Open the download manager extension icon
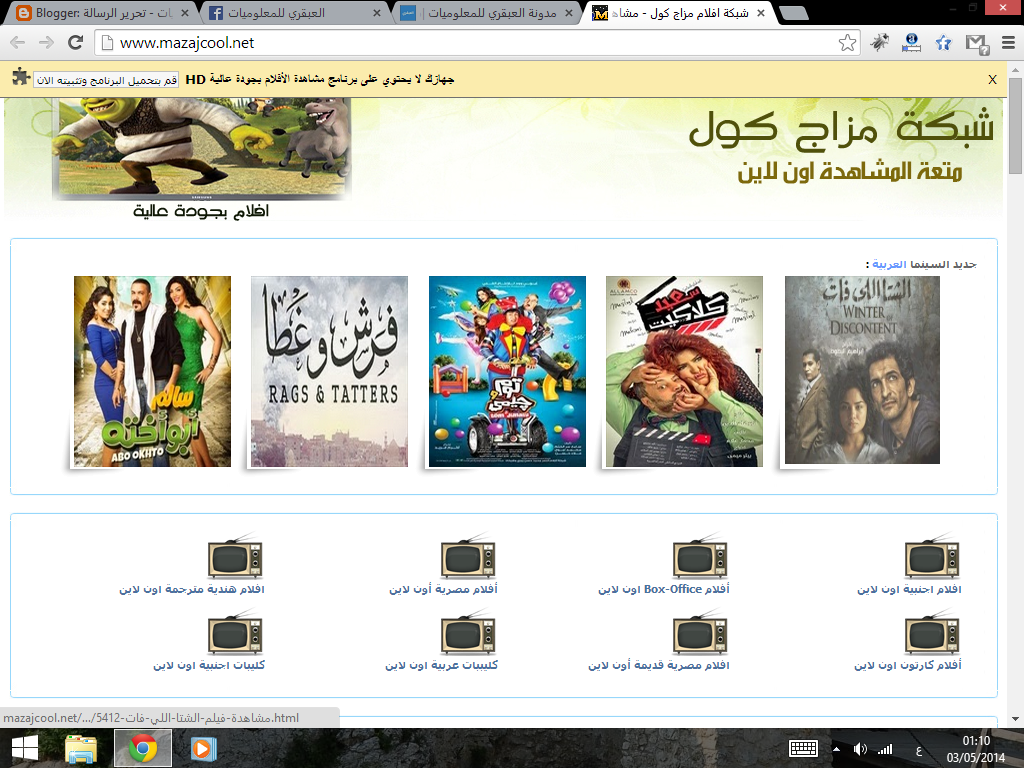The image size is (1024, 768). point(911,43)
